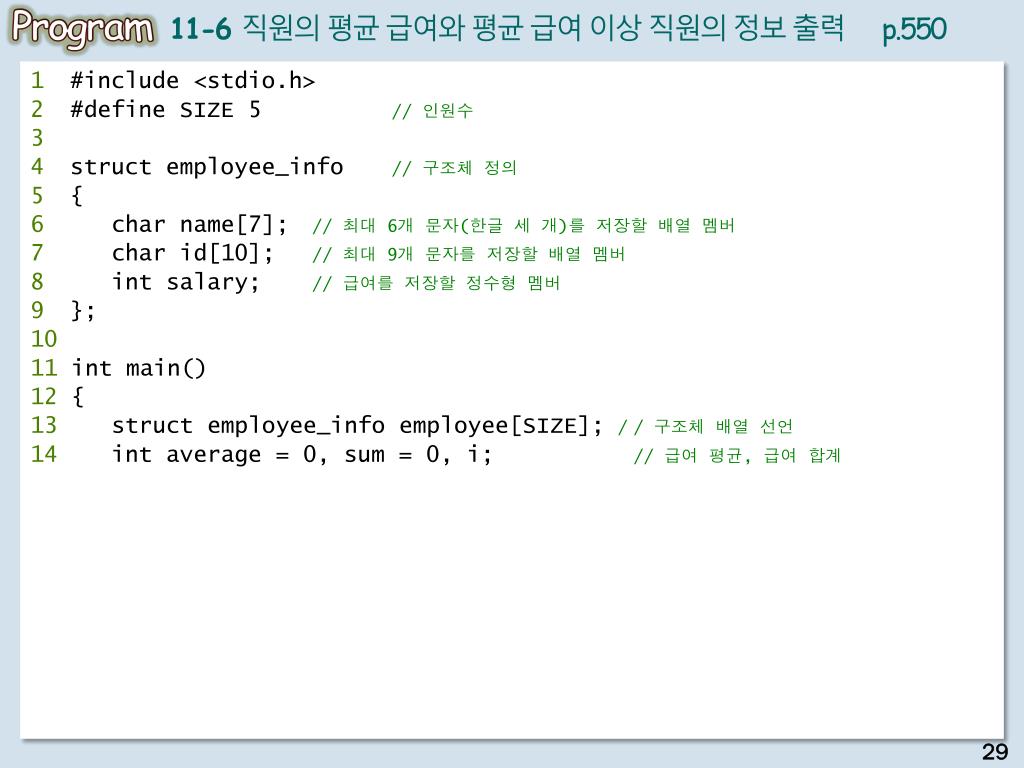Click the opening brace on line 5
The height and width of the screenshot is (768, 1024).
(x=77, y=195)
